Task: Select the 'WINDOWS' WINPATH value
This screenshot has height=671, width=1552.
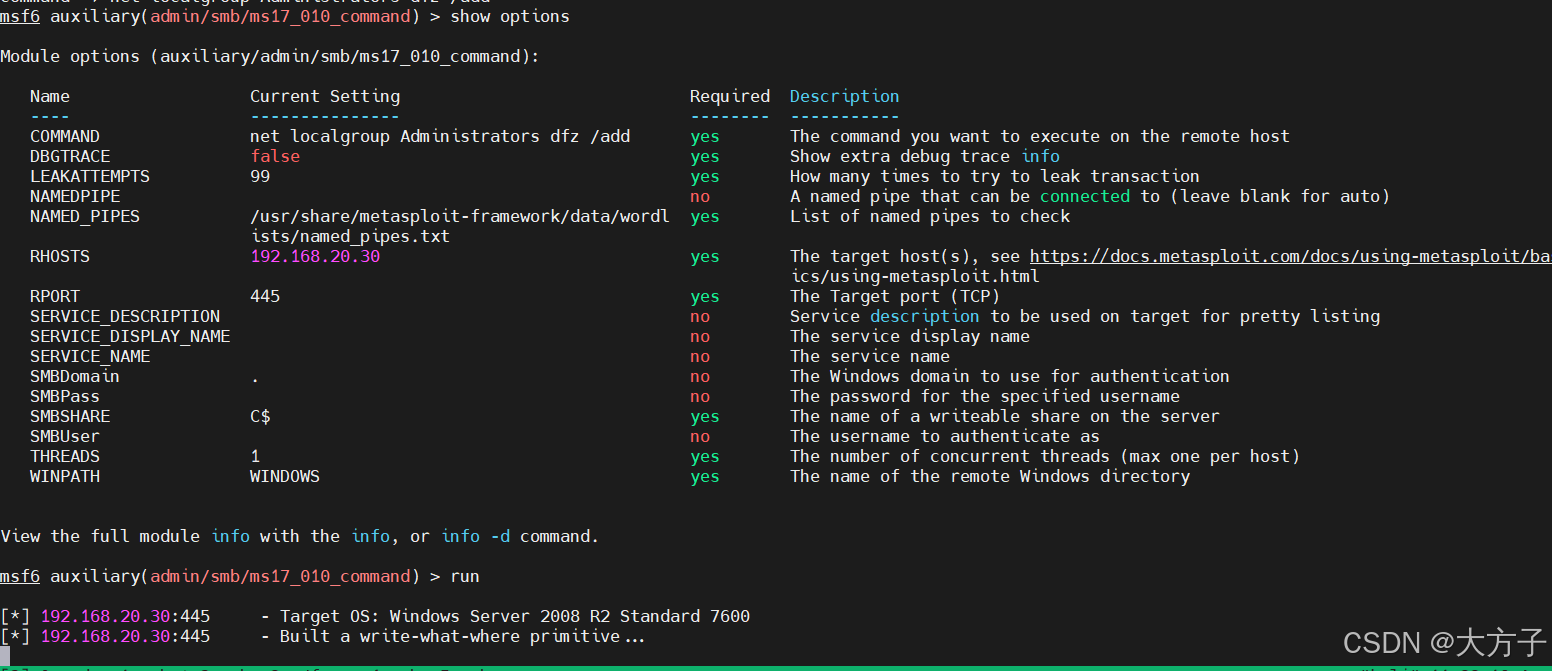Action: coord(285,476)
